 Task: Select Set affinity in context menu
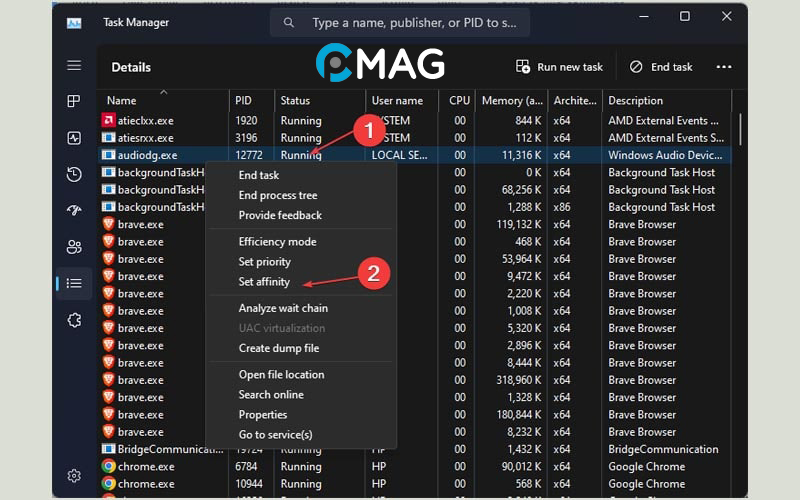[x=264, y=282]
